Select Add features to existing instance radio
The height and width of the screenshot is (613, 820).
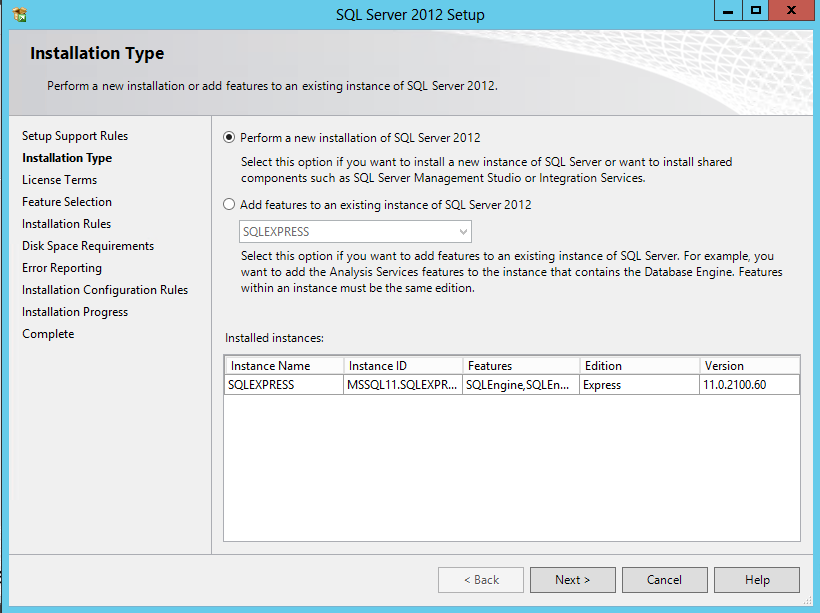click(229, 205)
